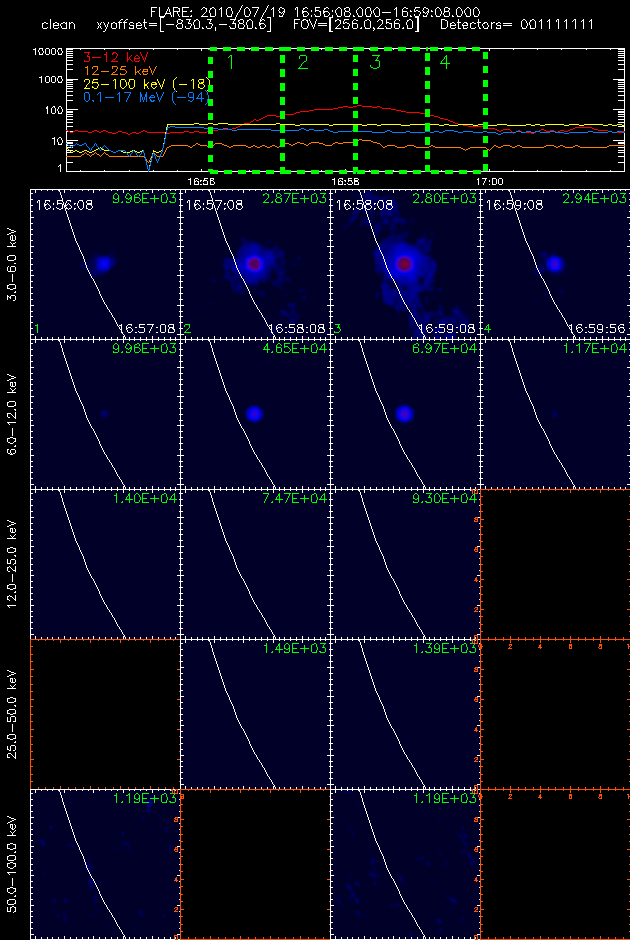This screenshot has width=630, height=940.
Task: Select the blue 0.1-17 MeV (-94) legend entry
Action: pos(144,95)
